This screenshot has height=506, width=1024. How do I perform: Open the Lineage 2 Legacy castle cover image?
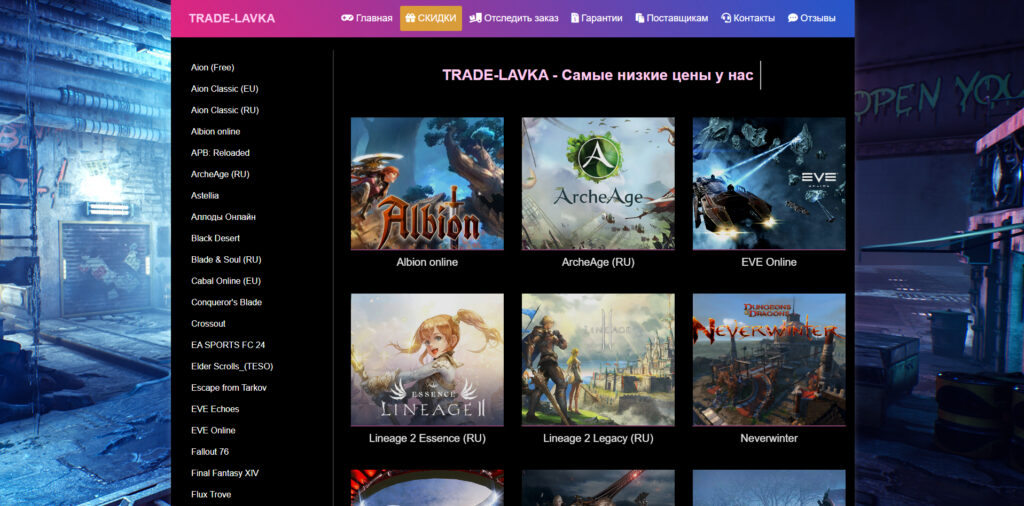pos(598,360)
